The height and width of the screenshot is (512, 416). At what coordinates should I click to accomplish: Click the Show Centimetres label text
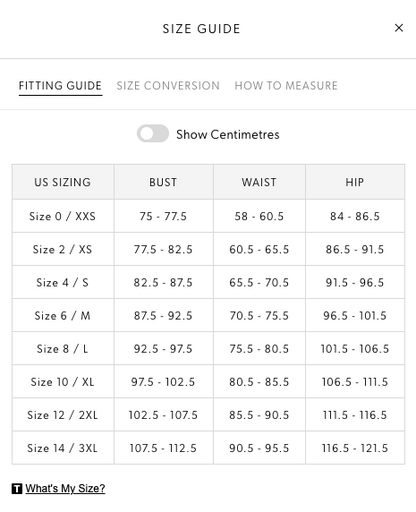(x=228, y=134)
